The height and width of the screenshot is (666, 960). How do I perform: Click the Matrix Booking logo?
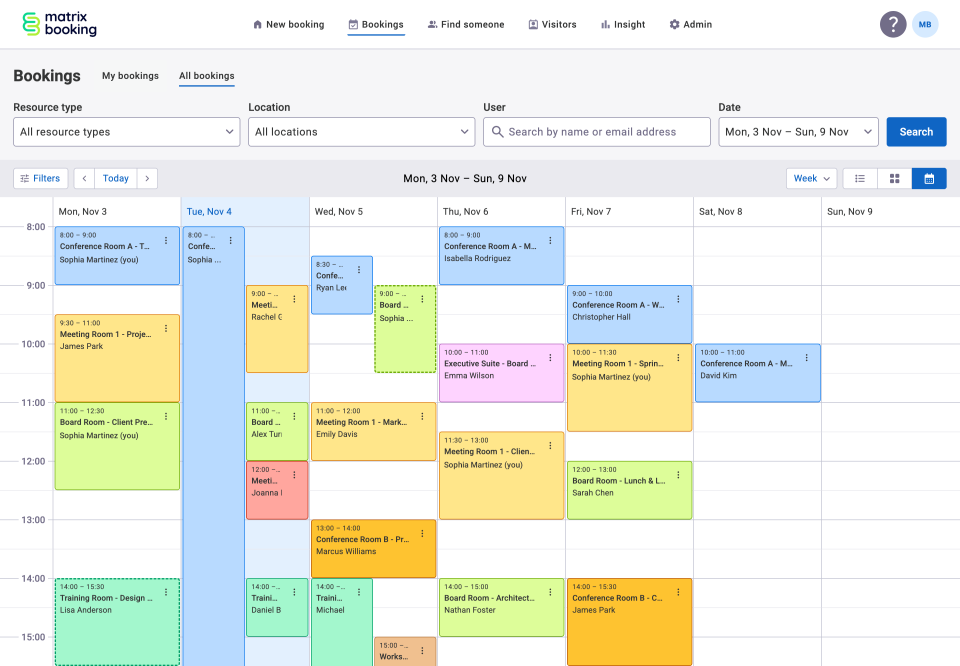tap(58, 24)
